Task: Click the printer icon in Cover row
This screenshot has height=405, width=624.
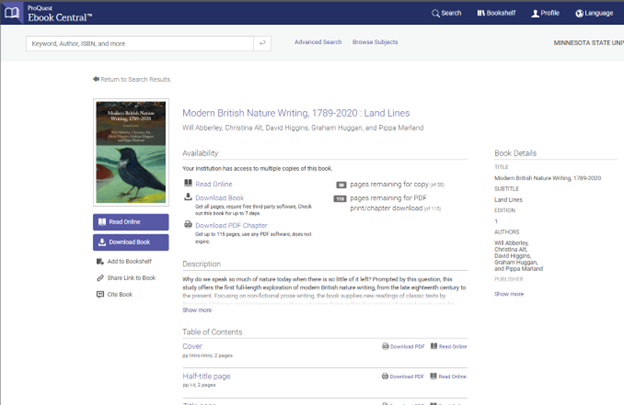Action: pyautogui.click(x=385, y=346)
